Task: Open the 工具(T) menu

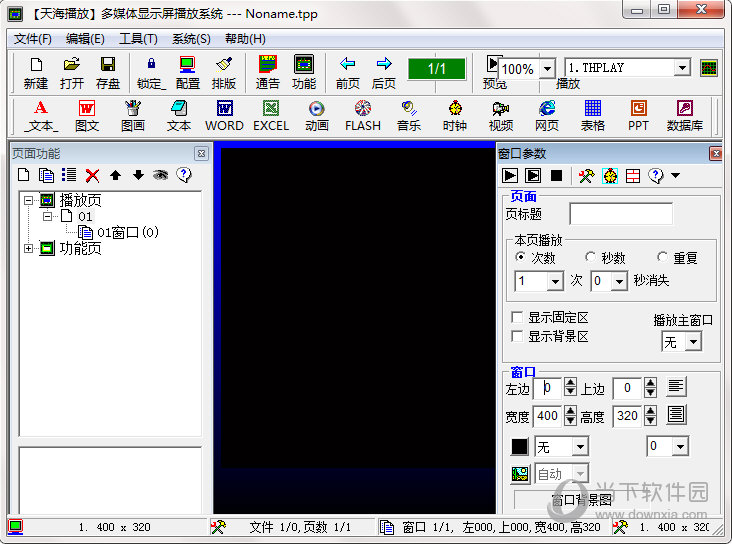Action: pos(138,39)
